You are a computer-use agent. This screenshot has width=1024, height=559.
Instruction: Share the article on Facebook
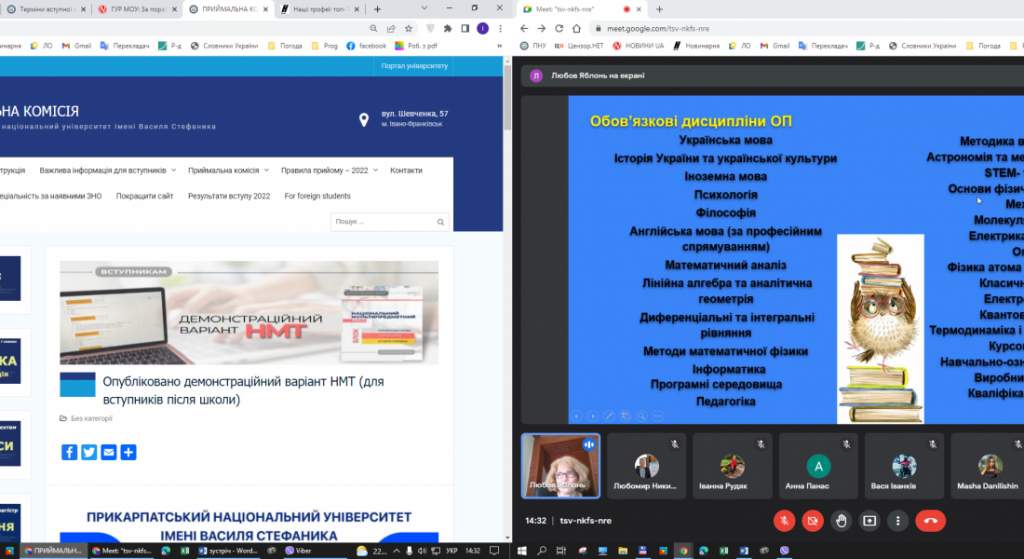click(x=69, y=452)
